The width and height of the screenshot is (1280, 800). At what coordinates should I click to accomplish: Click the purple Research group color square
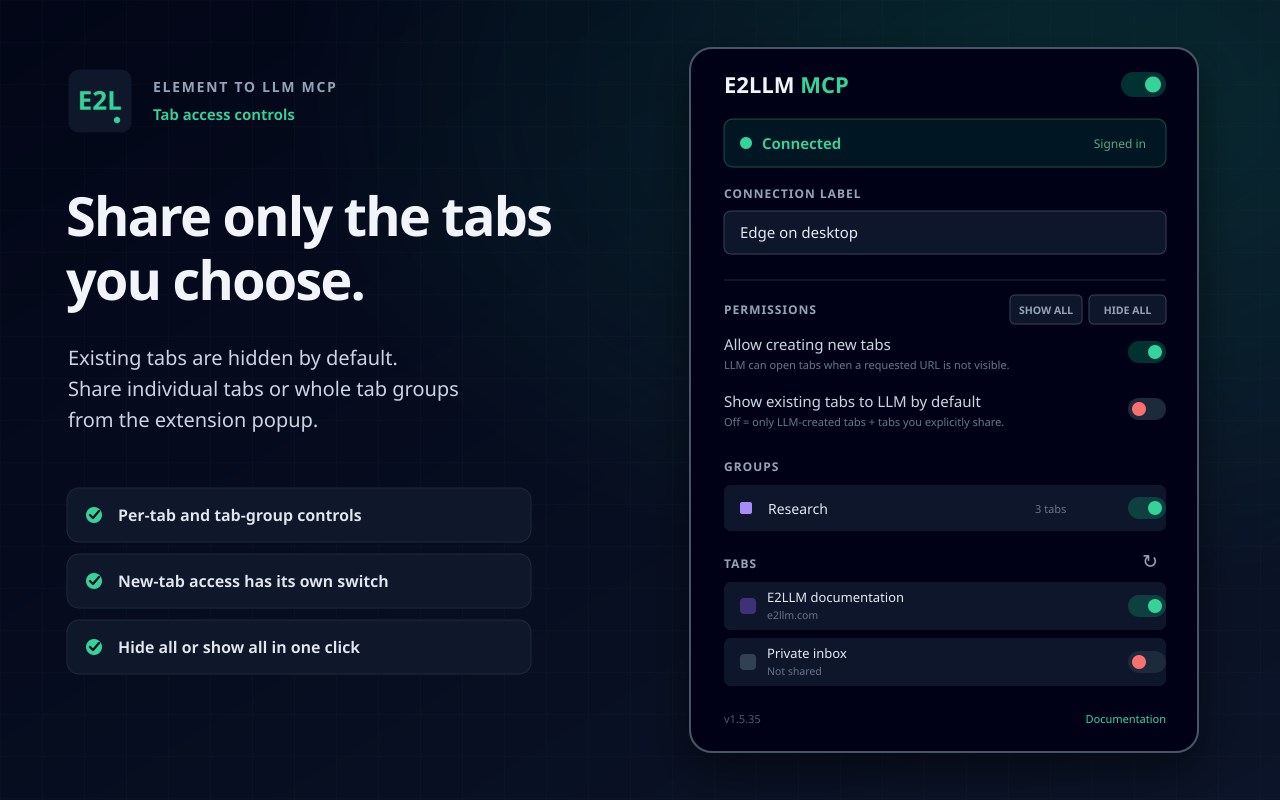[x=746, y=508]
